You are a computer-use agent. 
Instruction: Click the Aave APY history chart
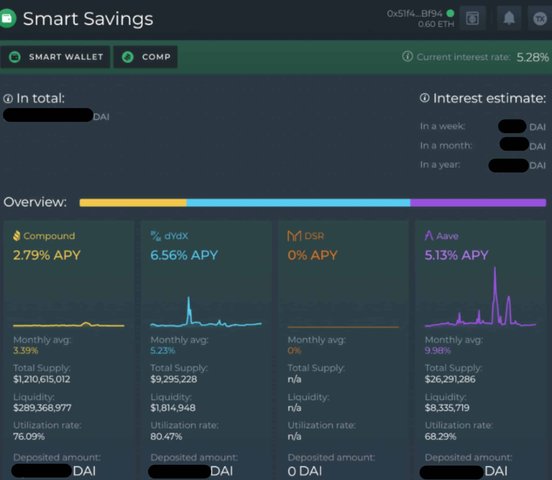coord(480,297)
